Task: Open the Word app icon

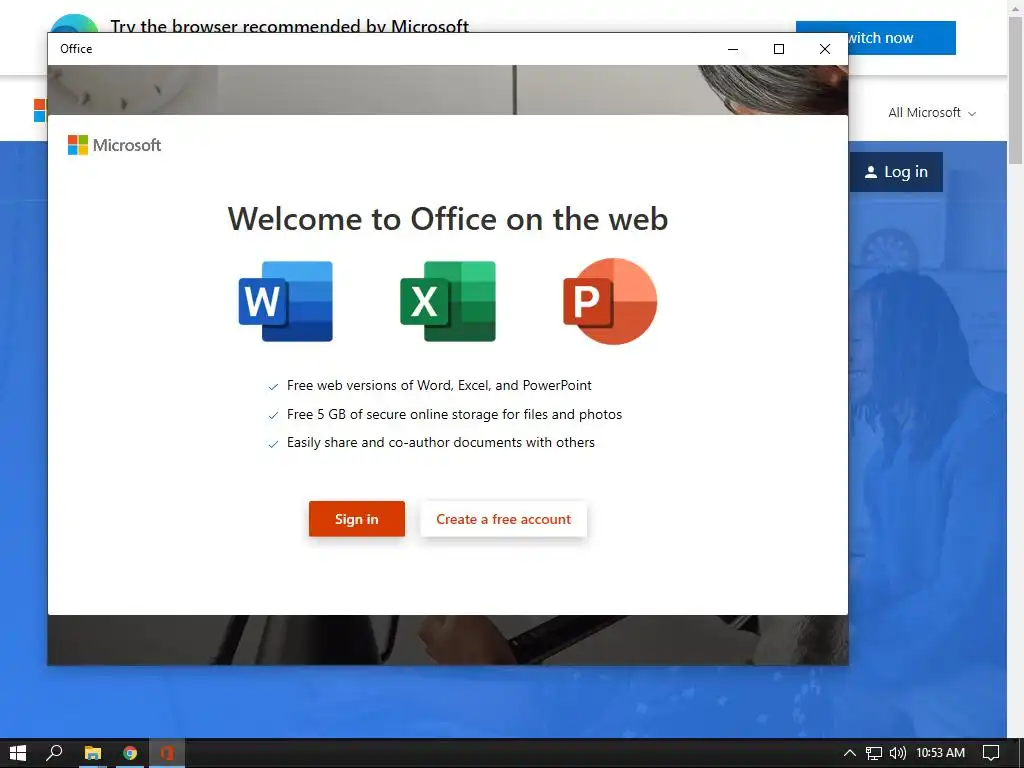Action: coord(285,301)
